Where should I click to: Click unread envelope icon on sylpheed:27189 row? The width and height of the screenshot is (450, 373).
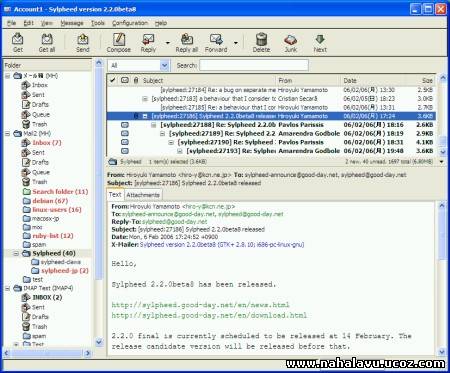(x=125, y=133)
